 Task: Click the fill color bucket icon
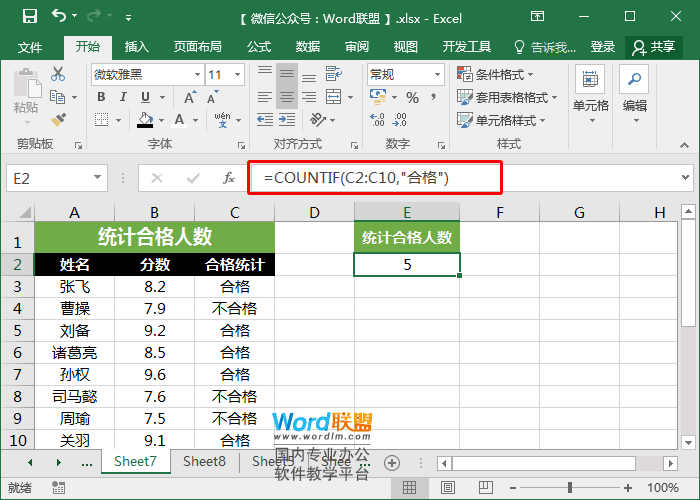pyautogui.click(x=145, y=120)
